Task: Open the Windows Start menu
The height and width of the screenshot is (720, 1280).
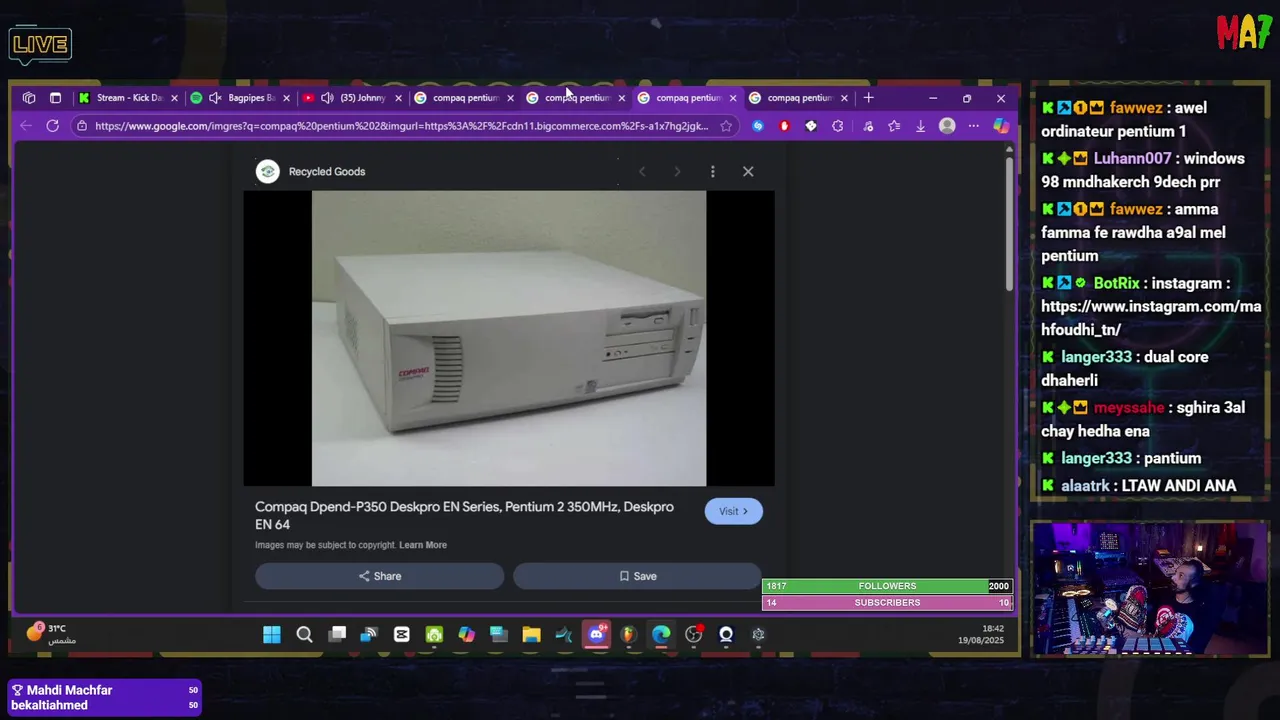Action: tap(271, 634)
